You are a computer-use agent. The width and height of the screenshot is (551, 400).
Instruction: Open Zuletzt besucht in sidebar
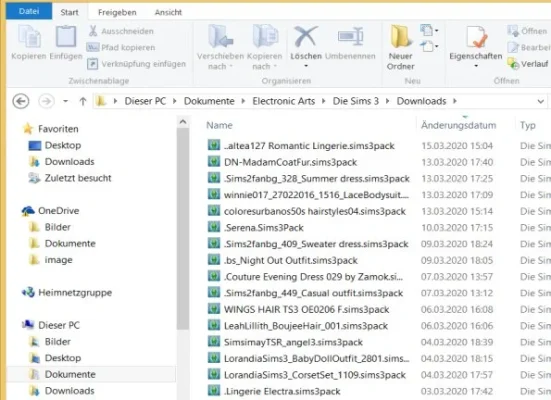pyautogui.click(x=70, y=178)
